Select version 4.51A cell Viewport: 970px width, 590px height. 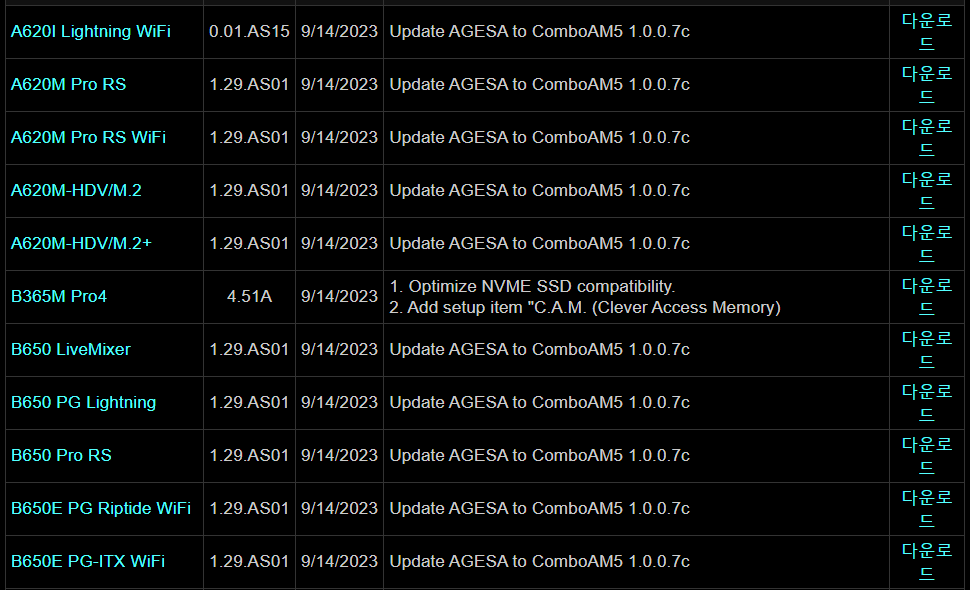tap(249, 297)
